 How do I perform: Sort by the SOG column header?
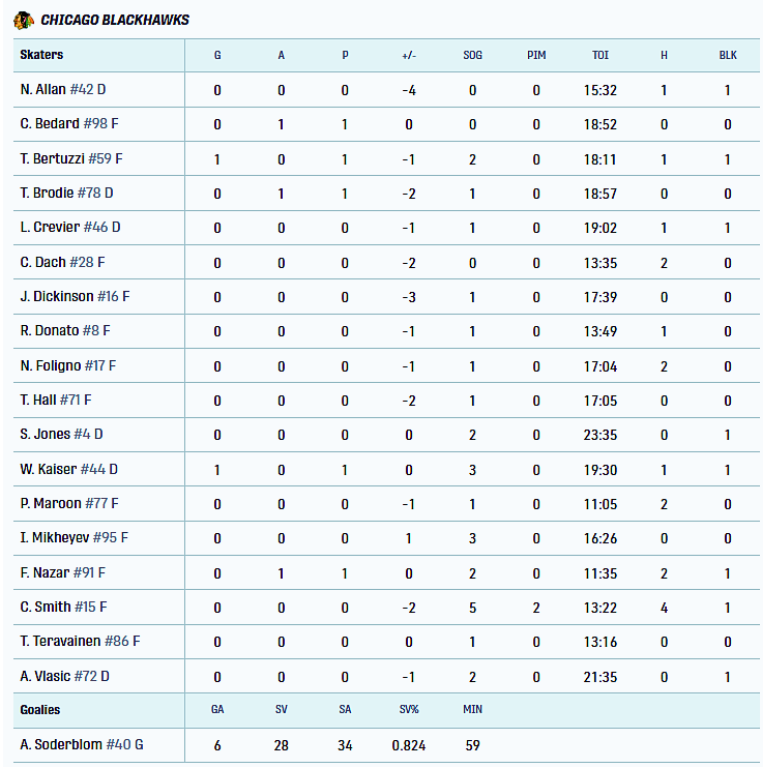[472, 55]
